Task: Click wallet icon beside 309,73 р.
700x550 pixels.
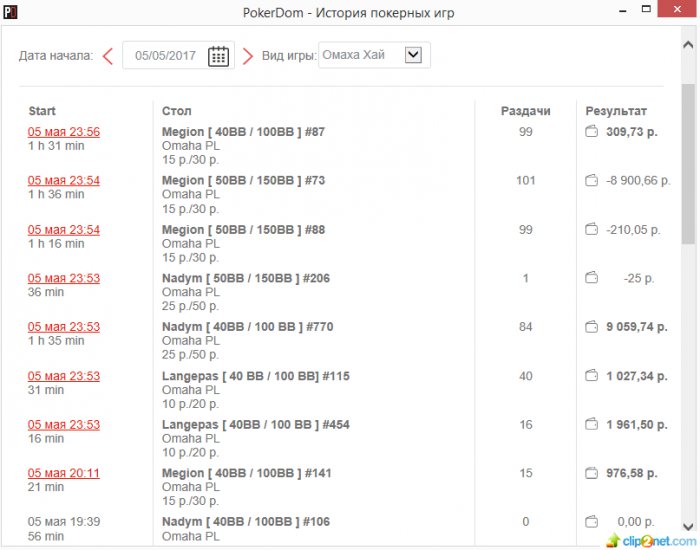Action: (x=592, y=131)
